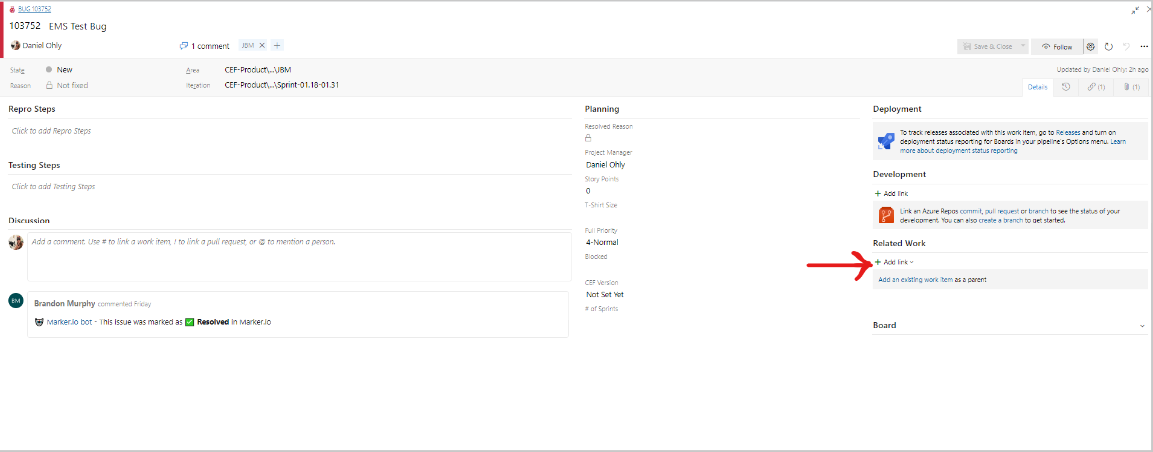The width and height of the screenshot is (1153, 452).
Task: Open the more actions ellipsis menu
Action: [x=1143, y=46]
